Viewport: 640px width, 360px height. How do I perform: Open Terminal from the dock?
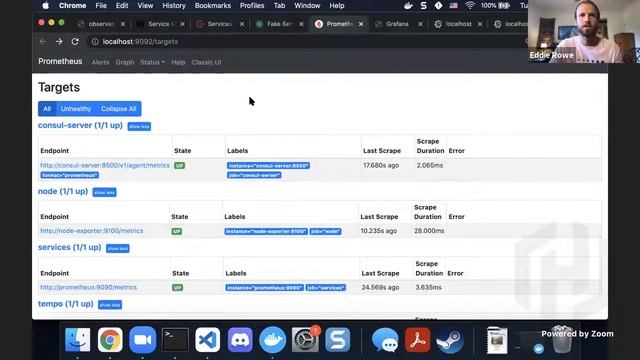pyautogui.click(x=175, y=340)
